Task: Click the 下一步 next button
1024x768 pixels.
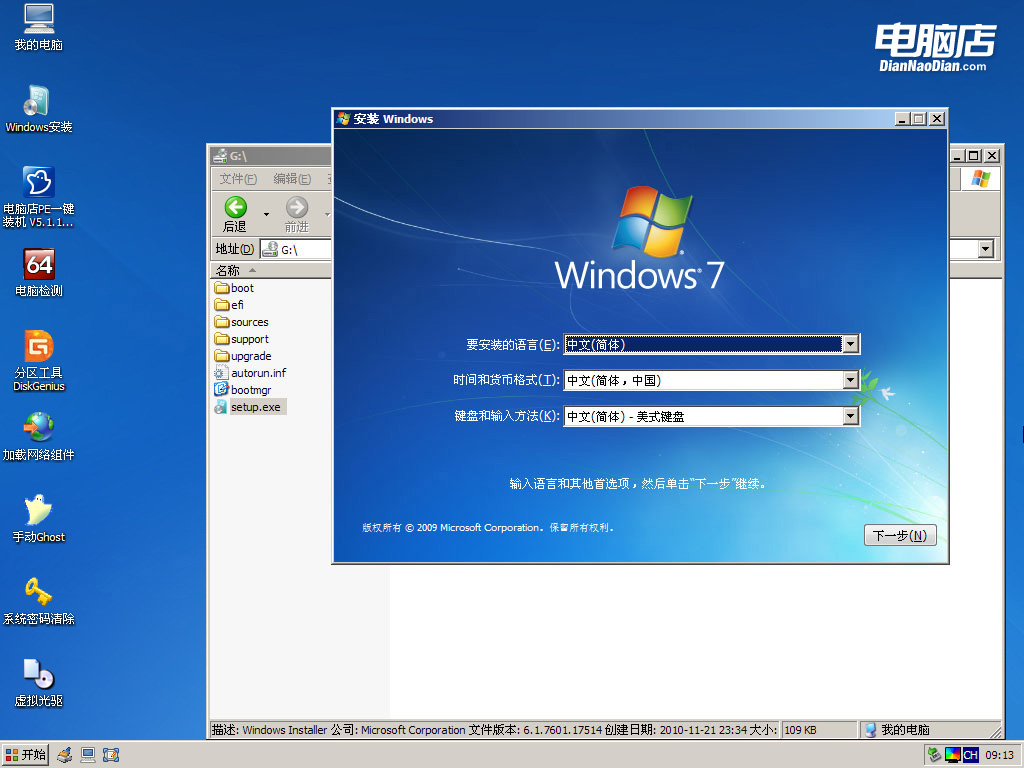Action: point(899,535)
